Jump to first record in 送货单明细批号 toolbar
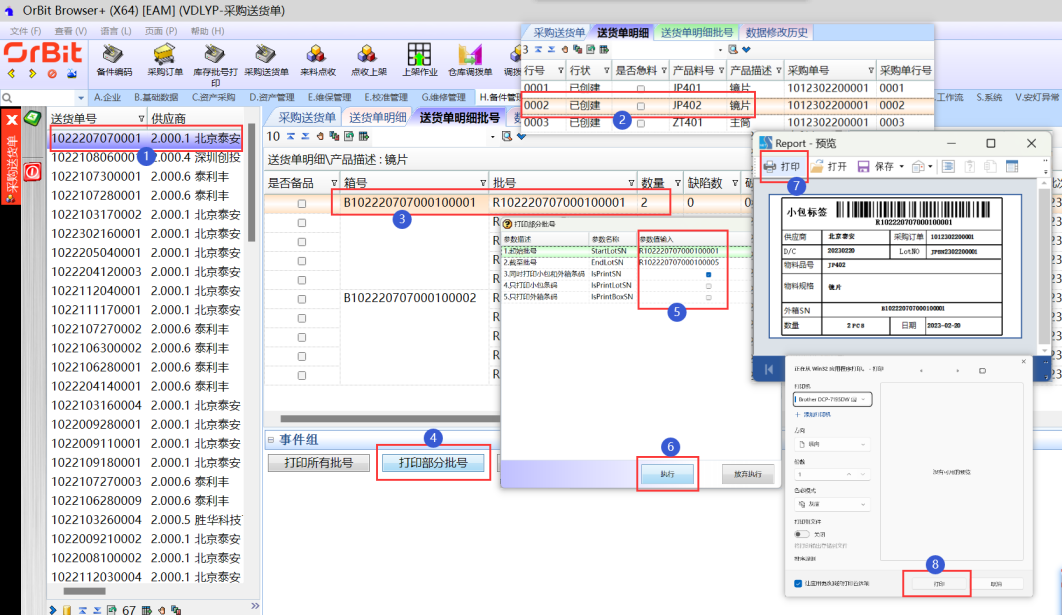 pyautogui.click(x=291, y=136)
